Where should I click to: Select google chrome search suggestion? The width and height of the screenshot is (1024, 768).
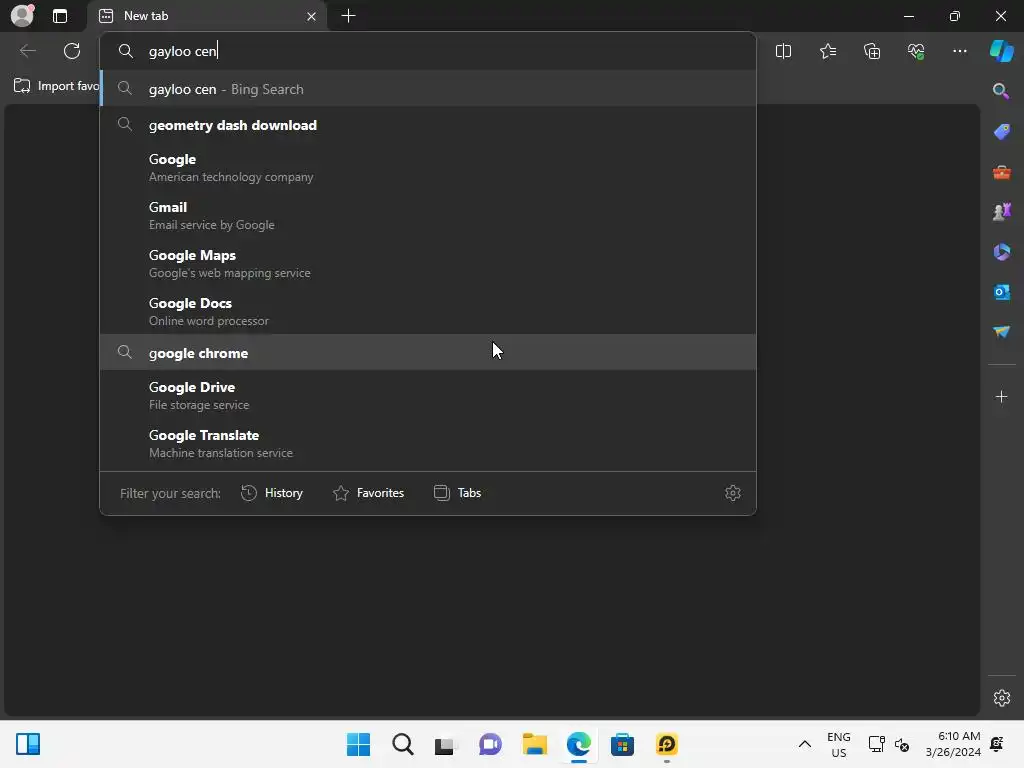click(428, 353)
